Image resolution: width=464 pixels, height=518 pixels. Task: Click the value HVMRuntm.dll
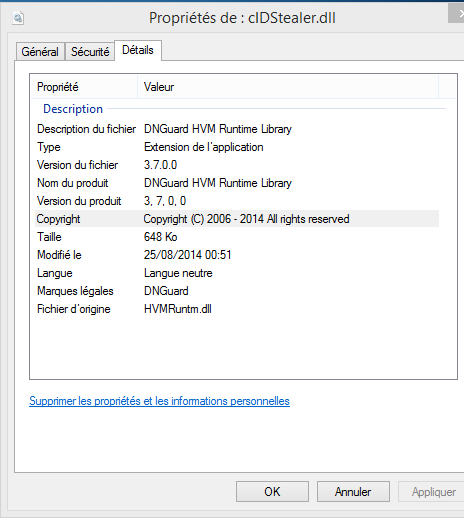pos(178,309)
